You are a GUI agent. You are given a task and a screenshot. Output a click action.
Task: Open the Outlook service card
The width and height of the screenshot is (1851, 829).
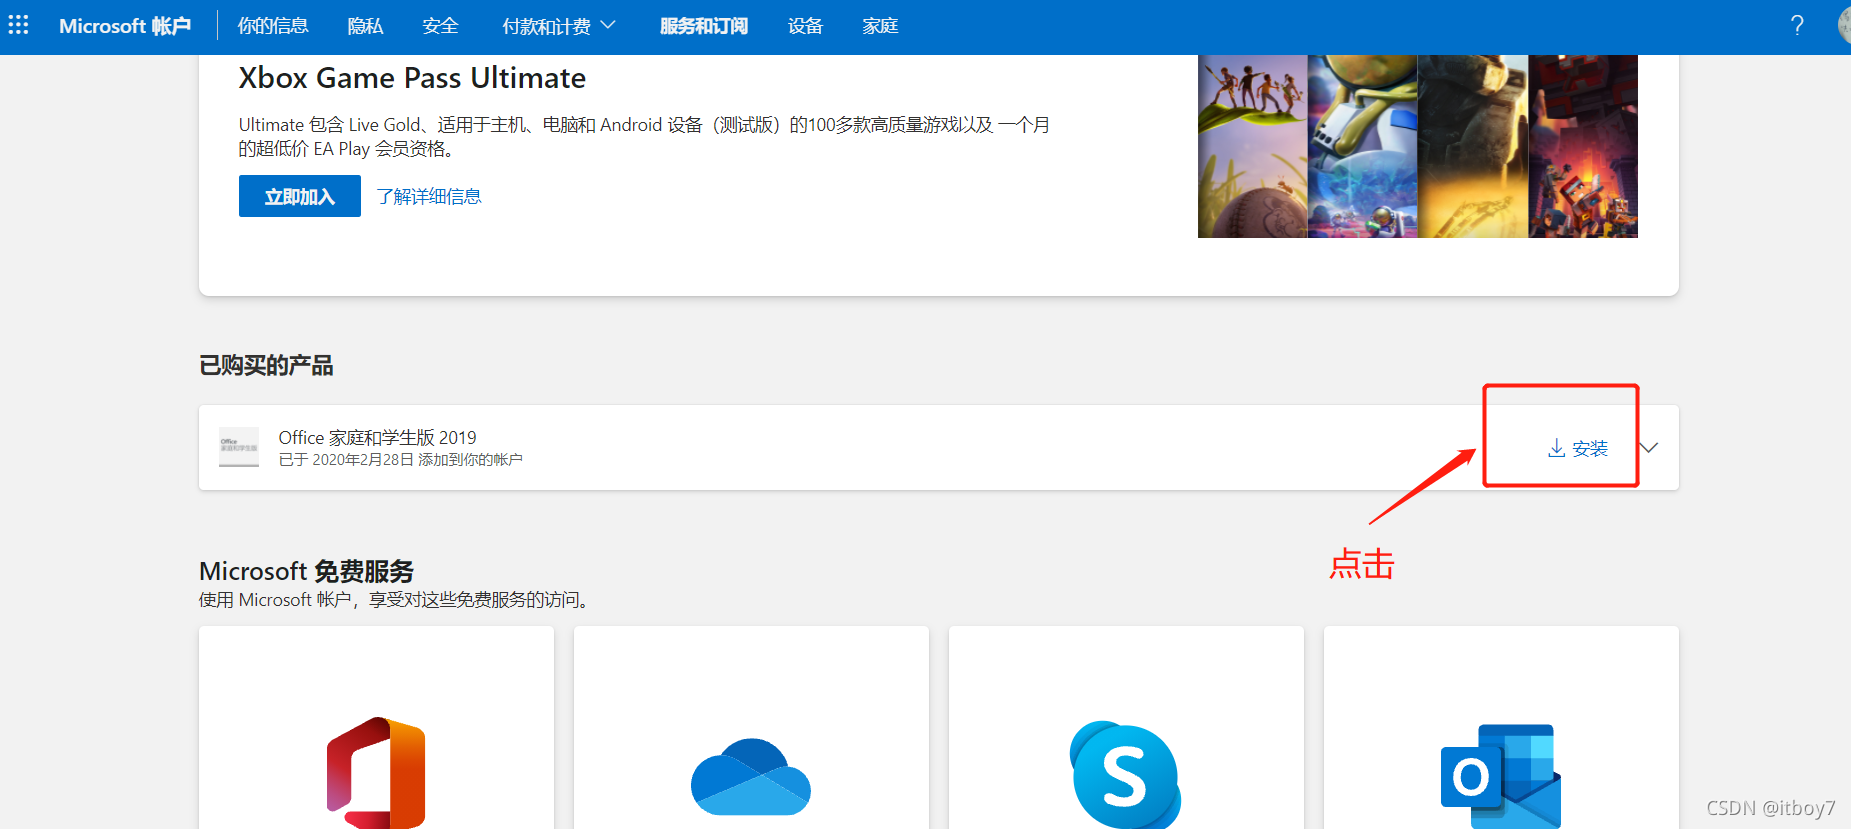click(1501, 727)
